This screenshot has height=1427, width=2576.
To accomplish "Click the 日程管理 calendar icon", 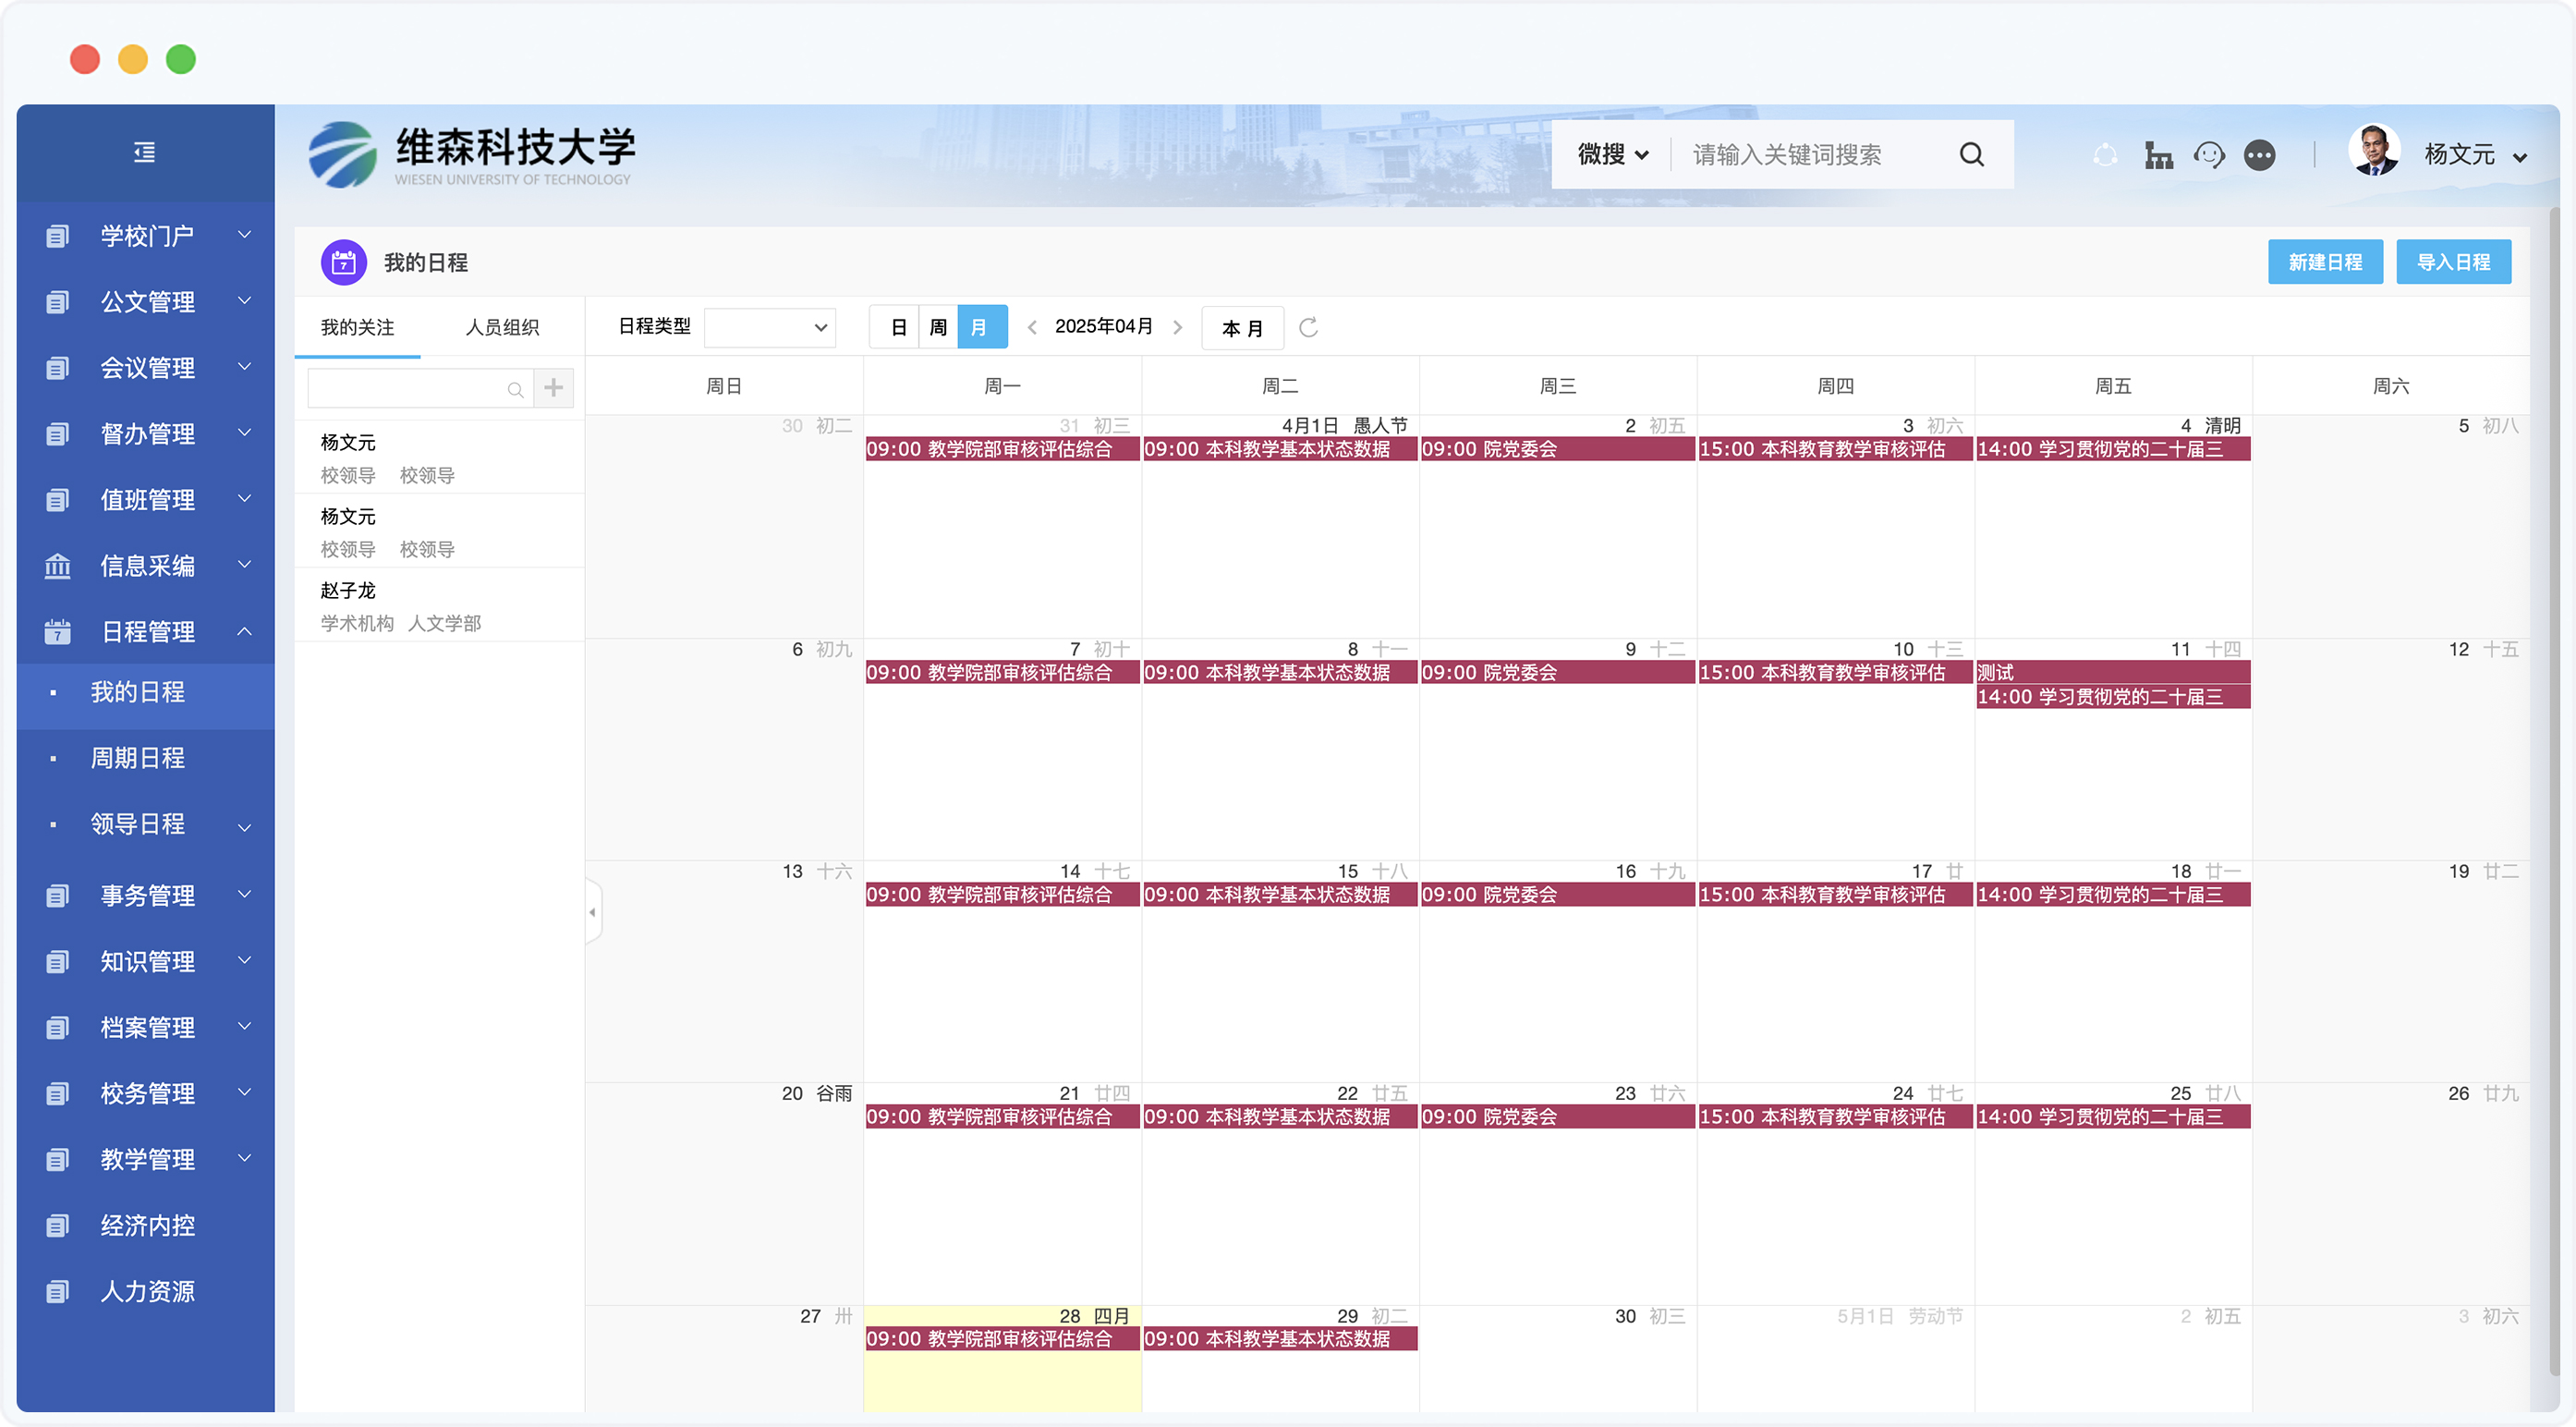I will tap(57, 632).
